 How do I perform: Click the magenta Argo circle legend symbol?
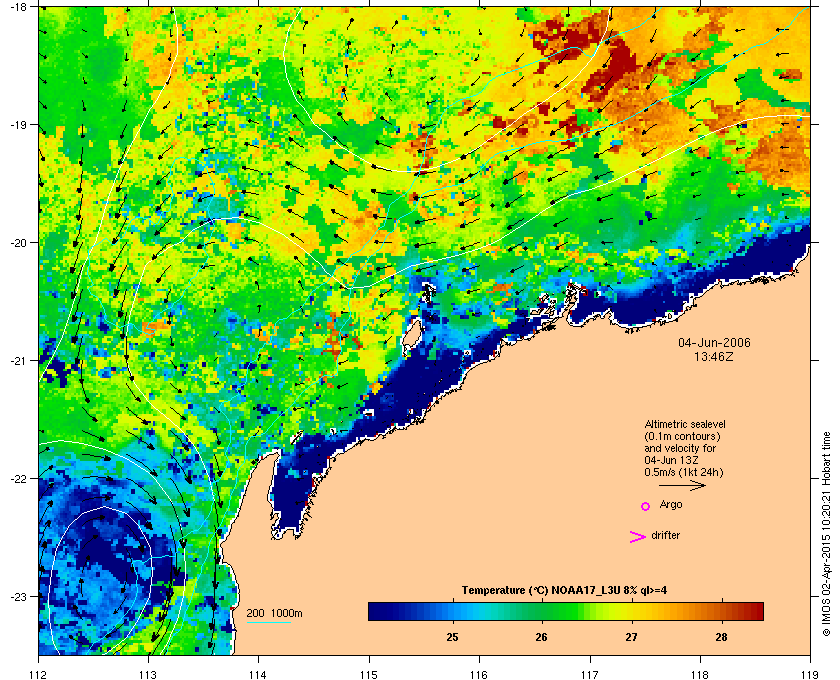click(x=646, y=506)
